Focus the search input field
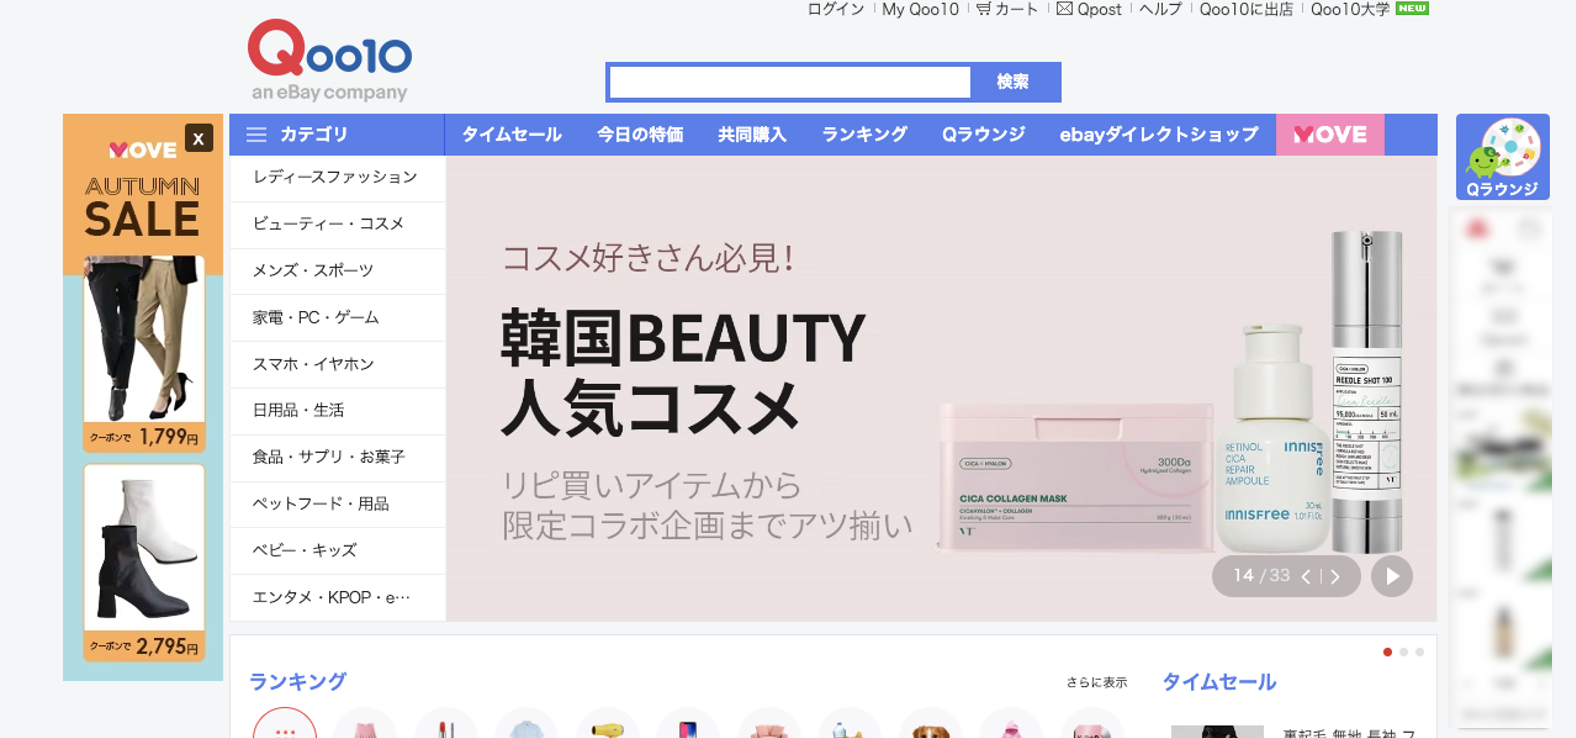Image resolution: width=1576 pixels, height=738 pixels. pos(790,82)
